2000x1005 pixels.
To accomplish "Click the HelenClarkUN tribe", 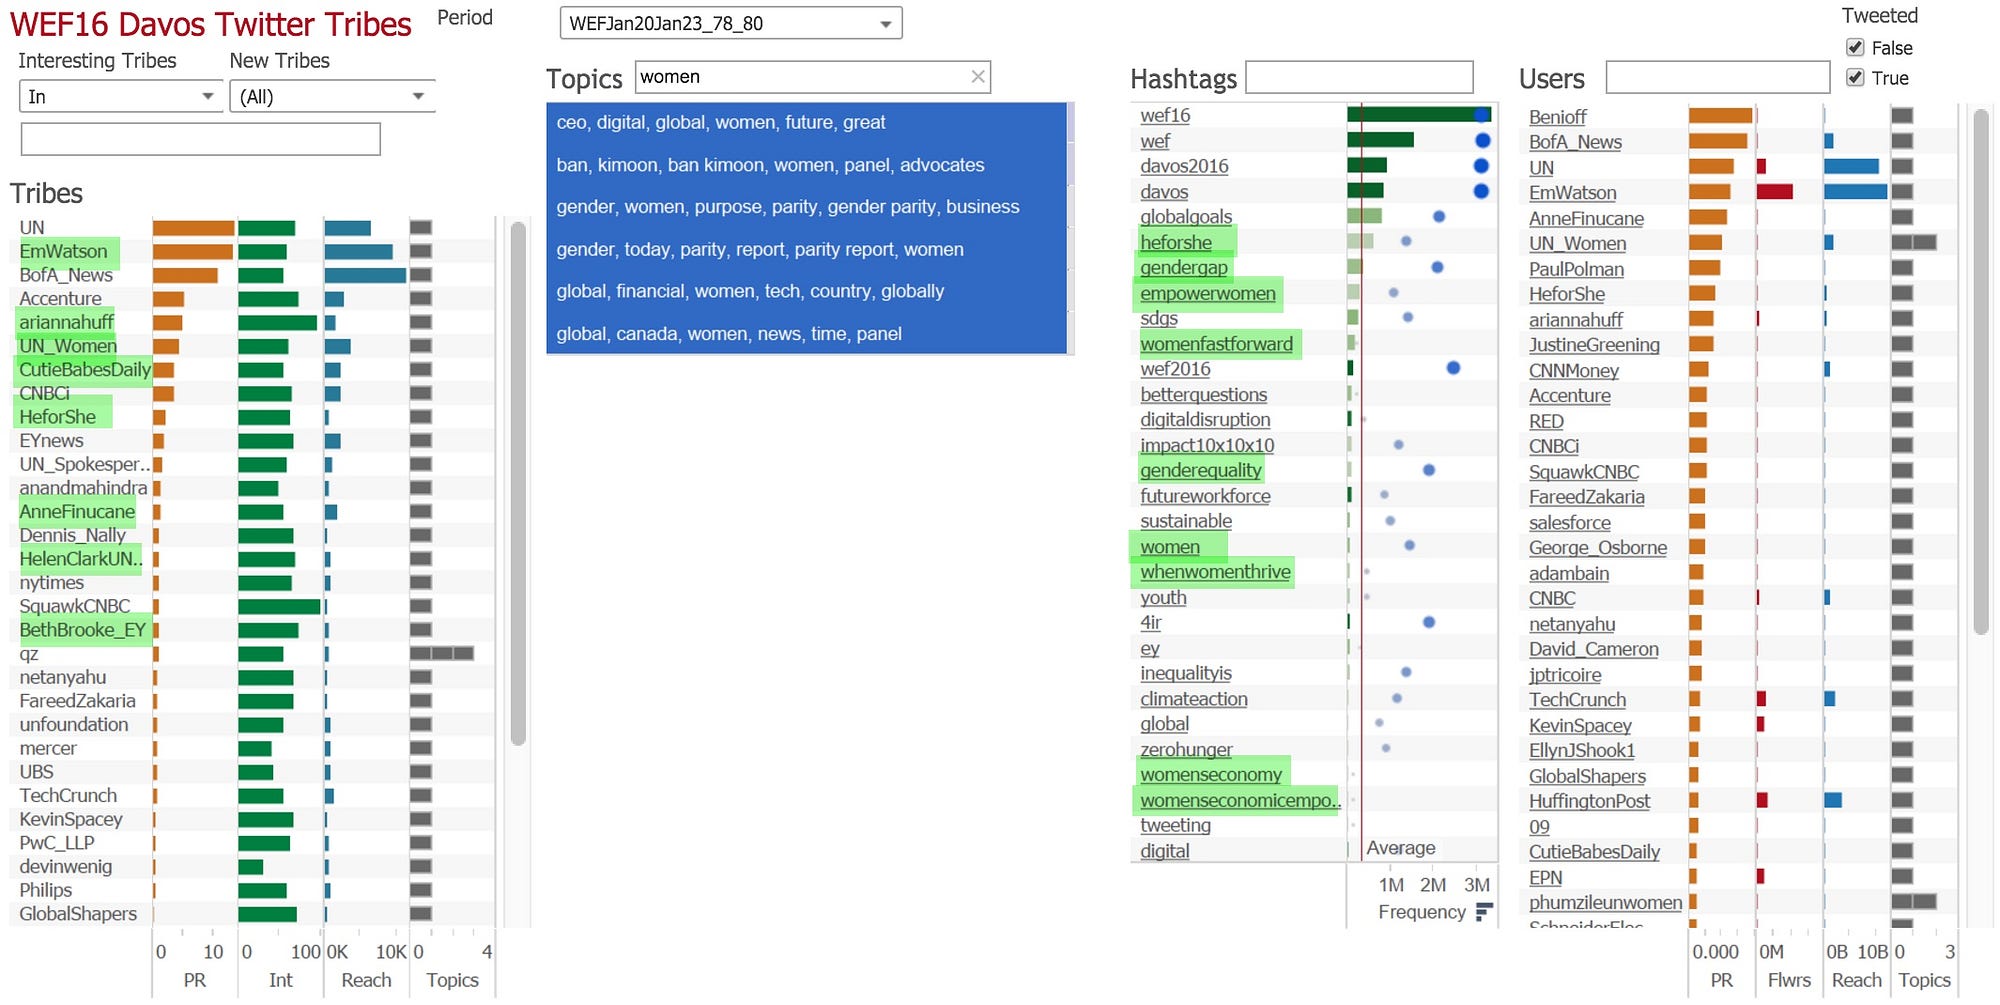I will [x=81, y=559].
